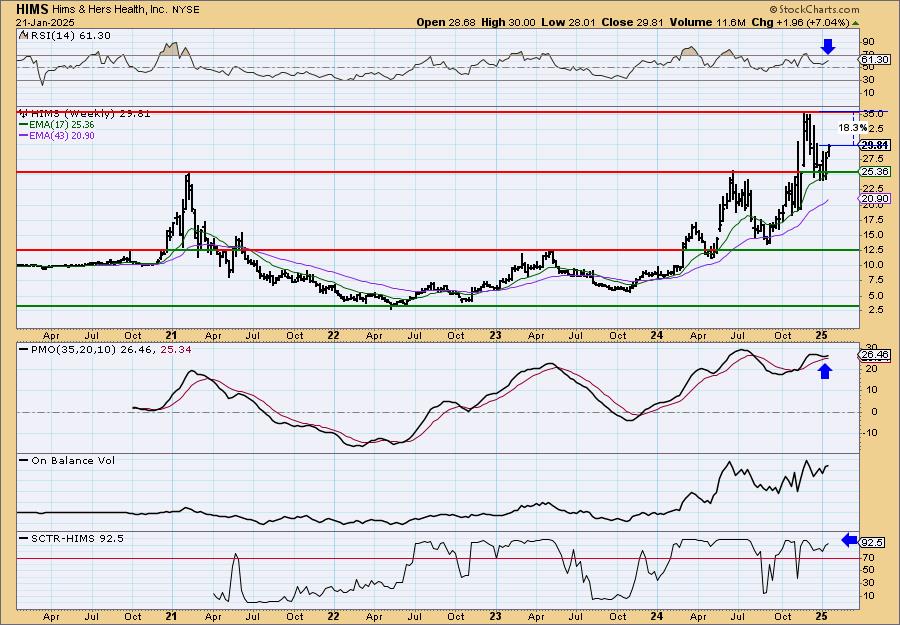Viewport: 900px width, 625px height.
Task: Click the bold HIMS ticker symbol title
Action: tap(33, 9)
